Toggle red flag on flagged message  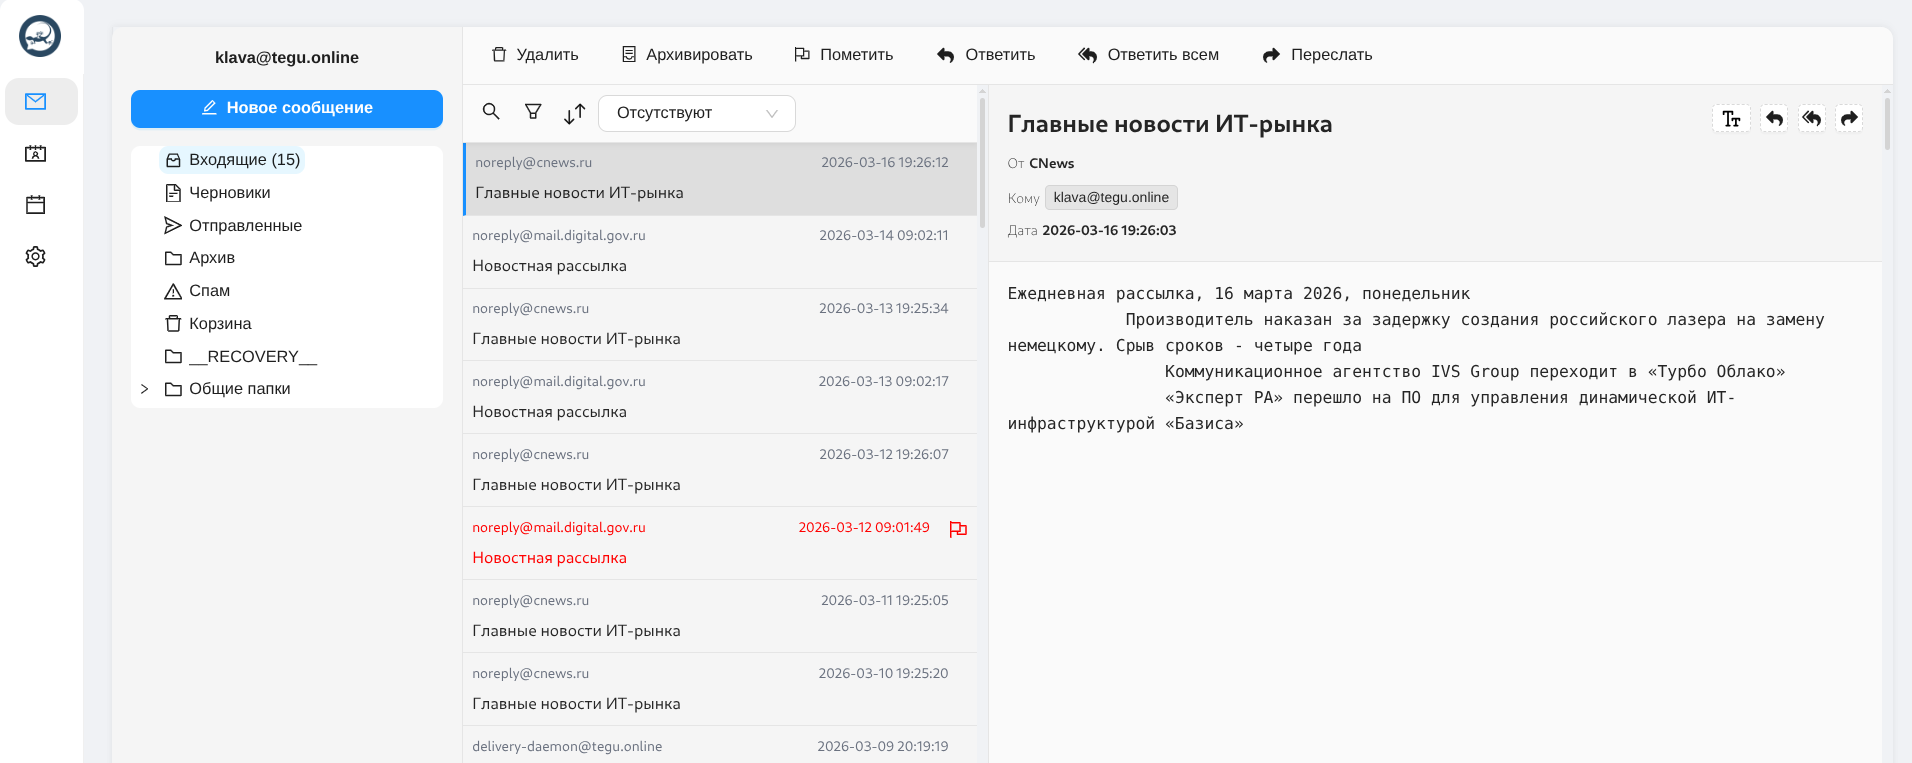click(x=958, y=529)
